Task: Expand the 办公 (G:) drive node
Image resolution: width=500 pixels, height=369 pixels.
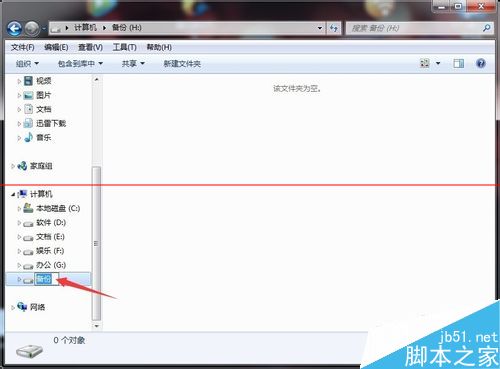Action: coord(19,265)
